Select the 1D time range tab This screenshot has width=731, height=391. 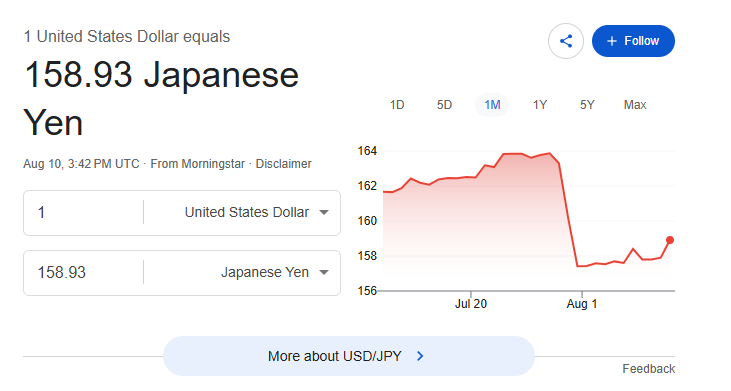point(397,105)
